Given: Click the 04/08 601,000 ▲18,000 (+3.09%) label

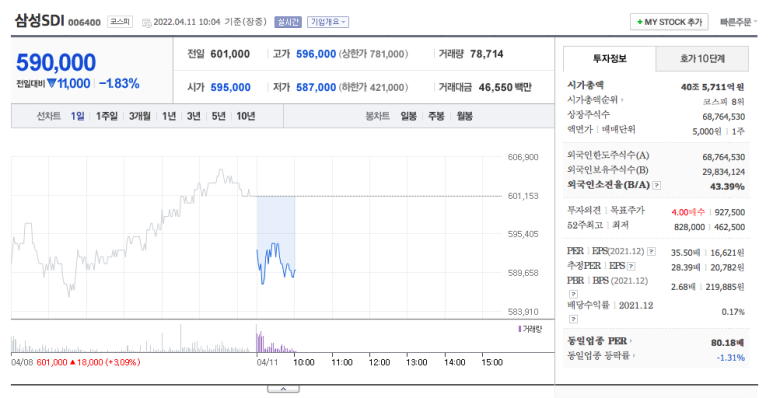Looking at the screenshot, I should (x=76, y=362).
